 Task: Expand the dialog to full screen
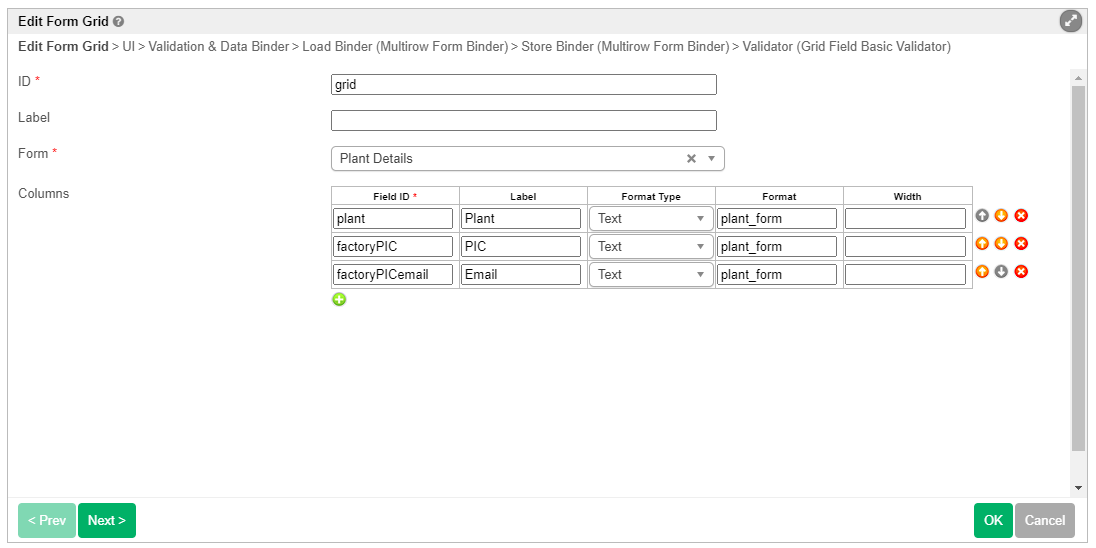1070,21
